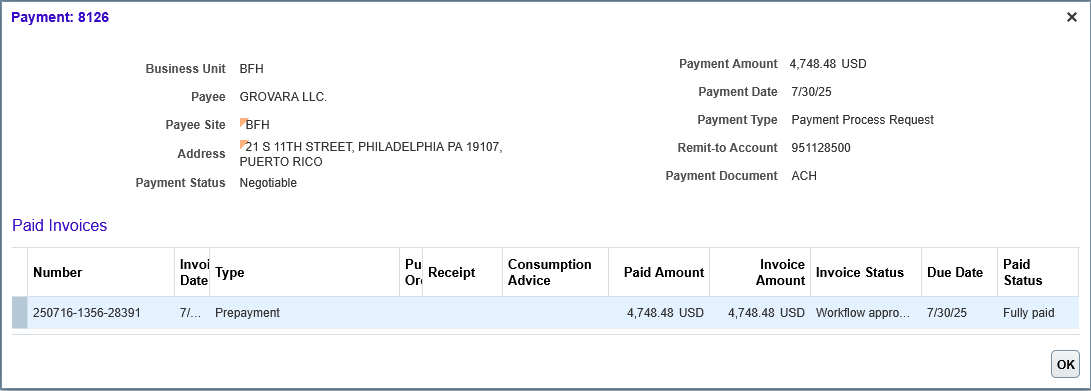The width and height of the screenshot is (1091, 391).
Task: Click the orange indicator beside Payee Site
Action: 243,122
